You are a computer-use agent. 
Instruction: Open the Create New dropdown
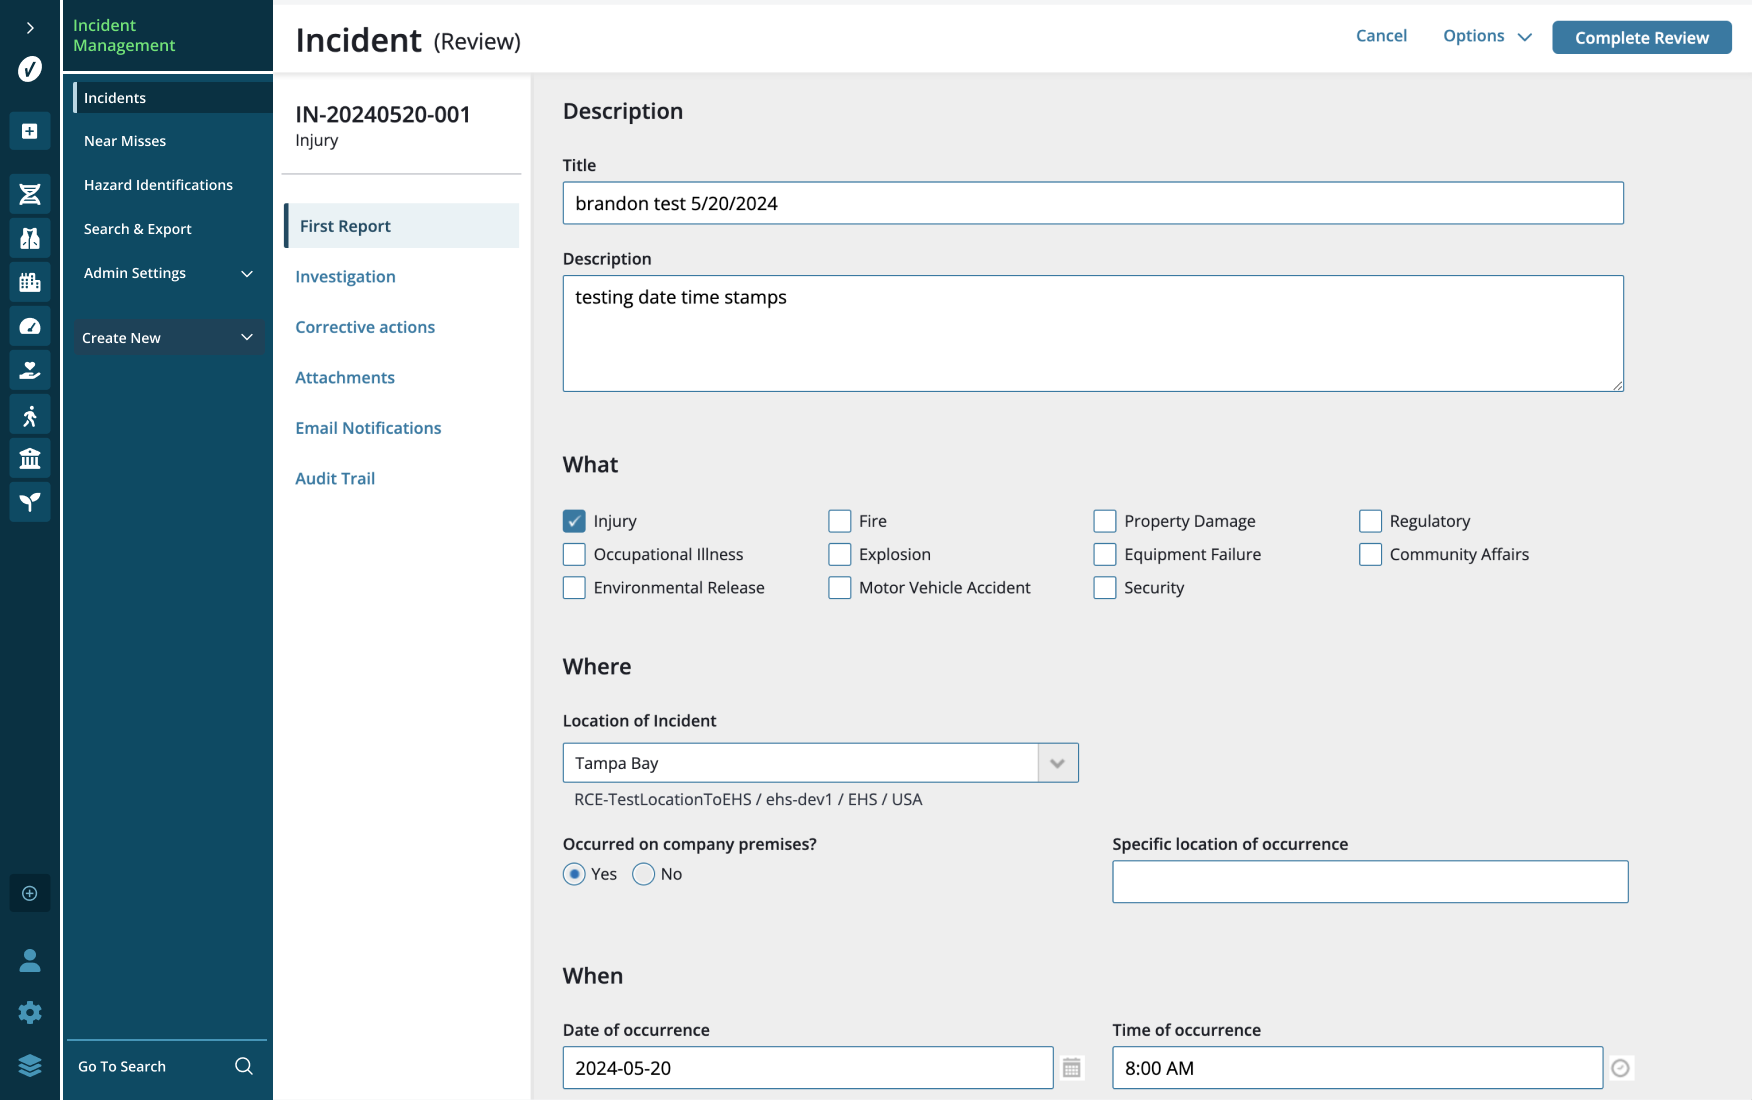(x=168, y=338)
